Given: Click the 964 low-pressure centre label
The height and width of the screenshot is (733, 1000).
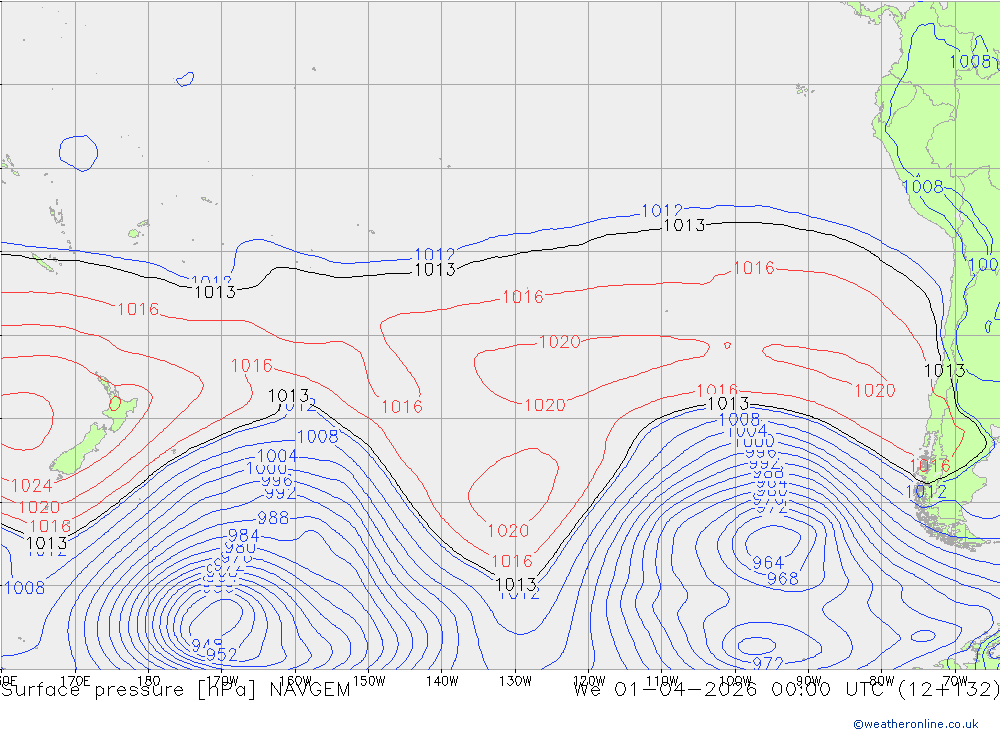Looking at the screenshot, I should point(767,563).
